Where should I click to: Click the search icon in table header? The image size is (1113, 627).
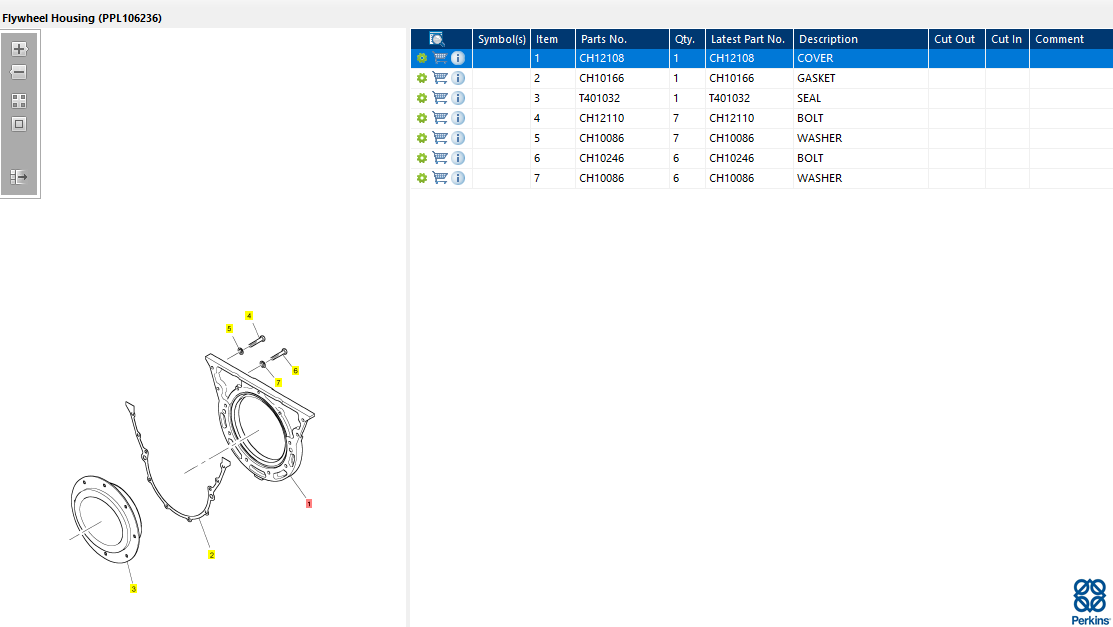pyautogui.click(x=437, y=38)
